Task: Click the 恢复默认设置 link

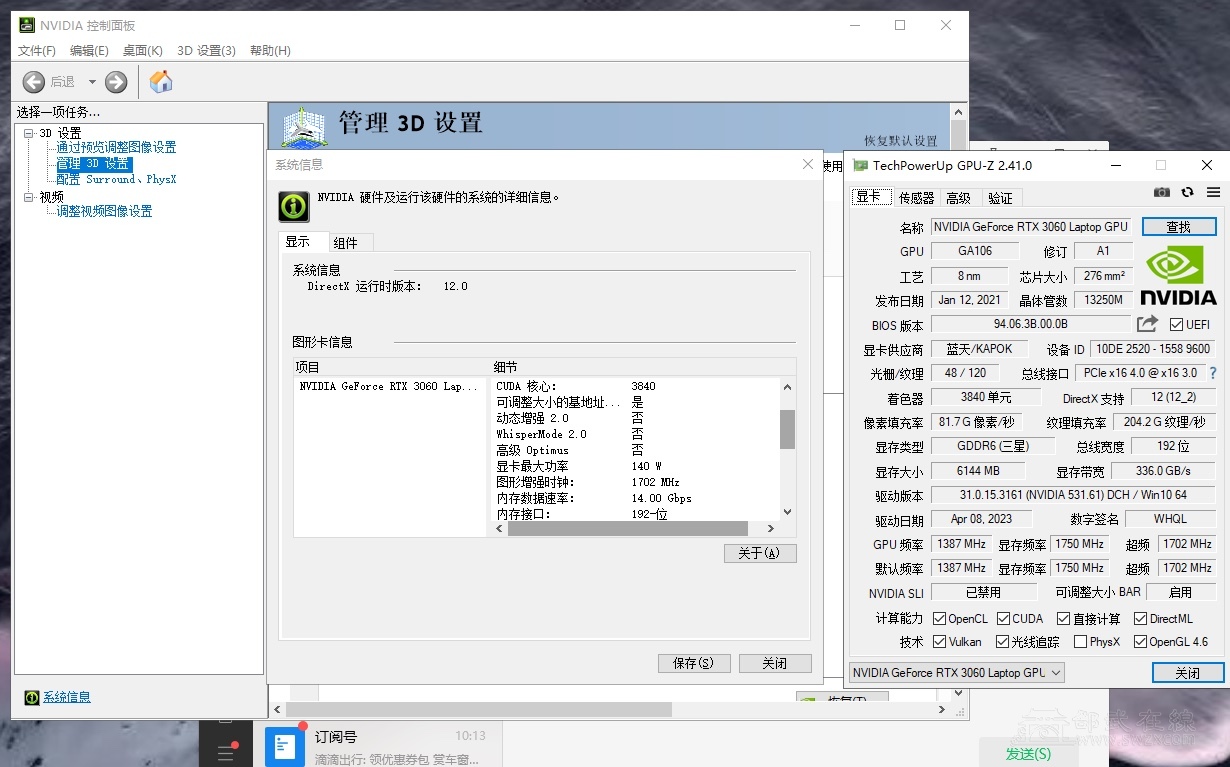Action: pos(901,141)
